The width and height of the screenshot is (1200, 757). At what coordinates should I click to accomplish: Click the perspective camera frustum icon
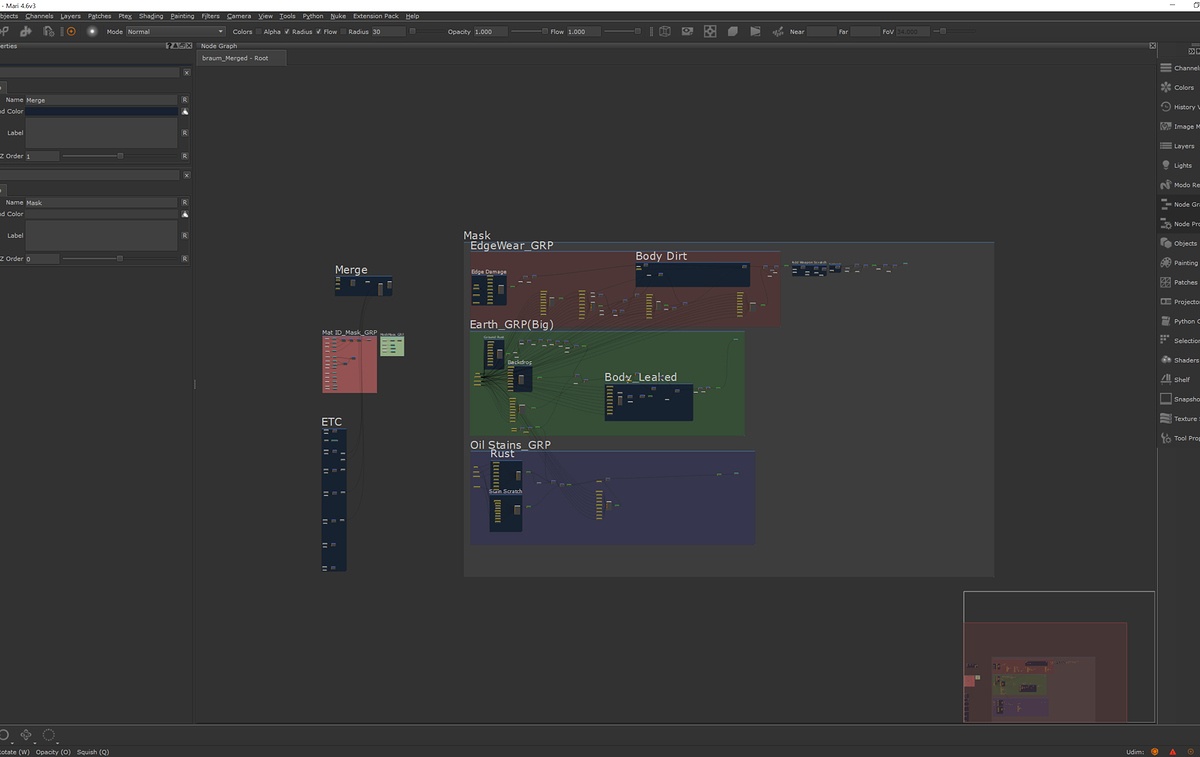pos(755,31)
